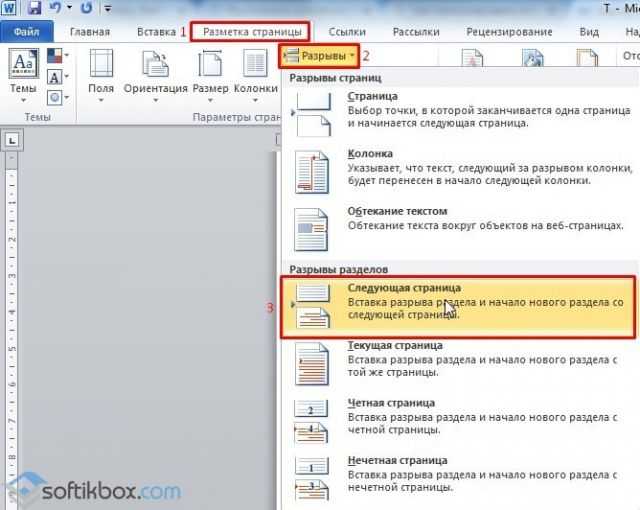The width and height of the screenshot is (640, 510).
Task: Open the Undo history dropdown arrow
Action: point(69,8)
